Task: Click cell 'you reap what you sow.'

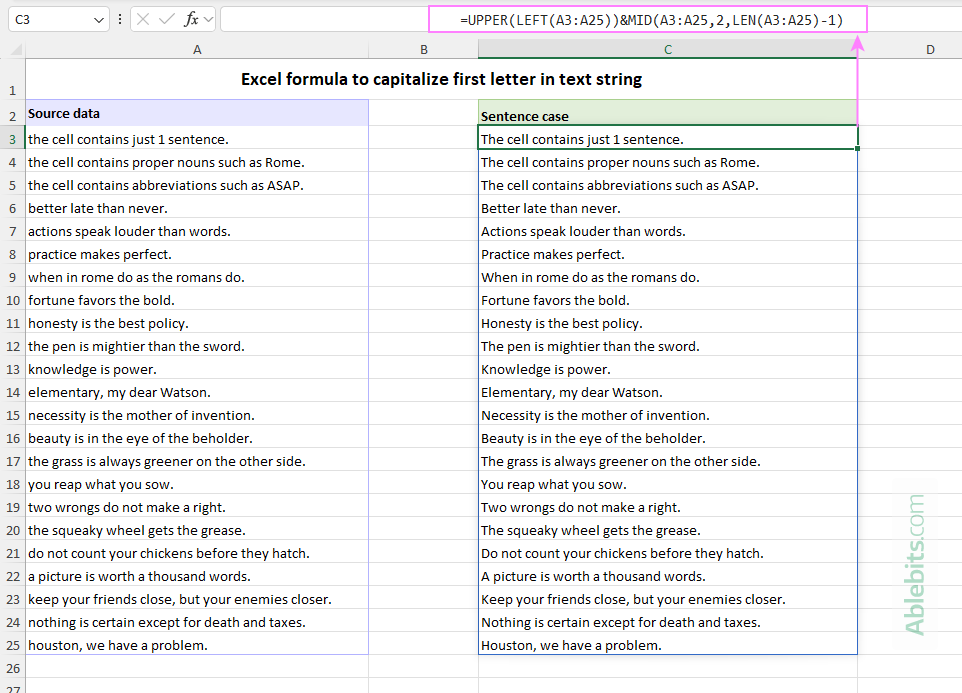Action: (197, 484)
